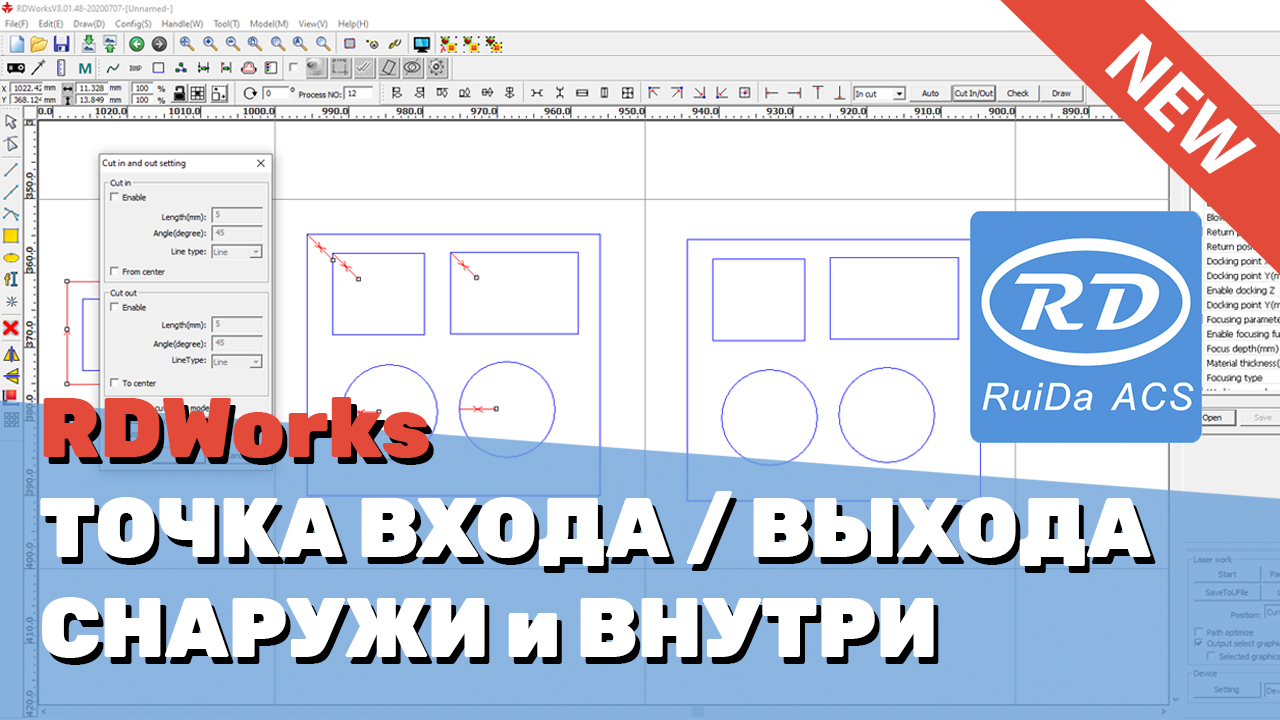
Task: Click the red X delete tool
Action: pos(11,328)
